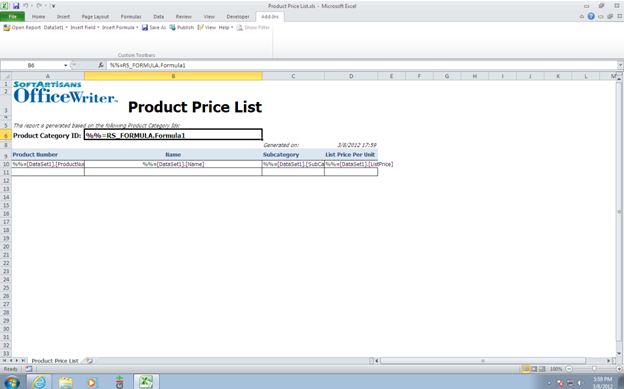Open the Name Box dropdown arrow
This screenshot has height=389, width=626.
pyautogui.click(x=65, y=65)
